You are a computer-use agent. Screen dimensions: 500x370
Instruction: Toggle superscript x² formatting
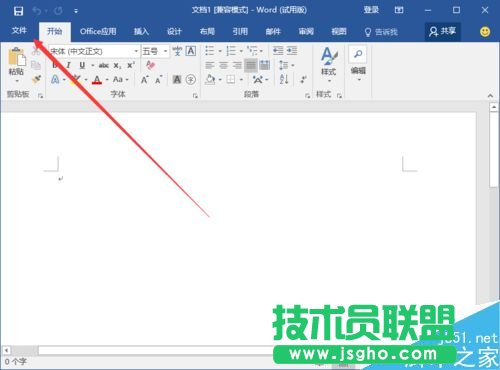131,65
